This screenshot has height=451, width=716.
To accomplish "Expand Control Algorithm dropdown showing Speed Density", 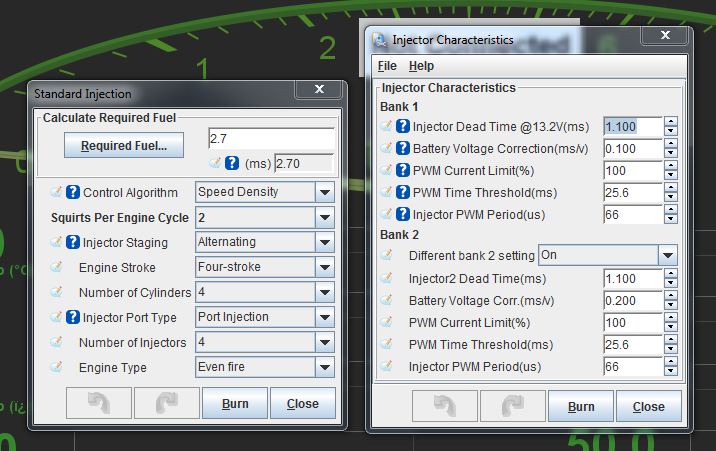I will (x=325, y=192).
